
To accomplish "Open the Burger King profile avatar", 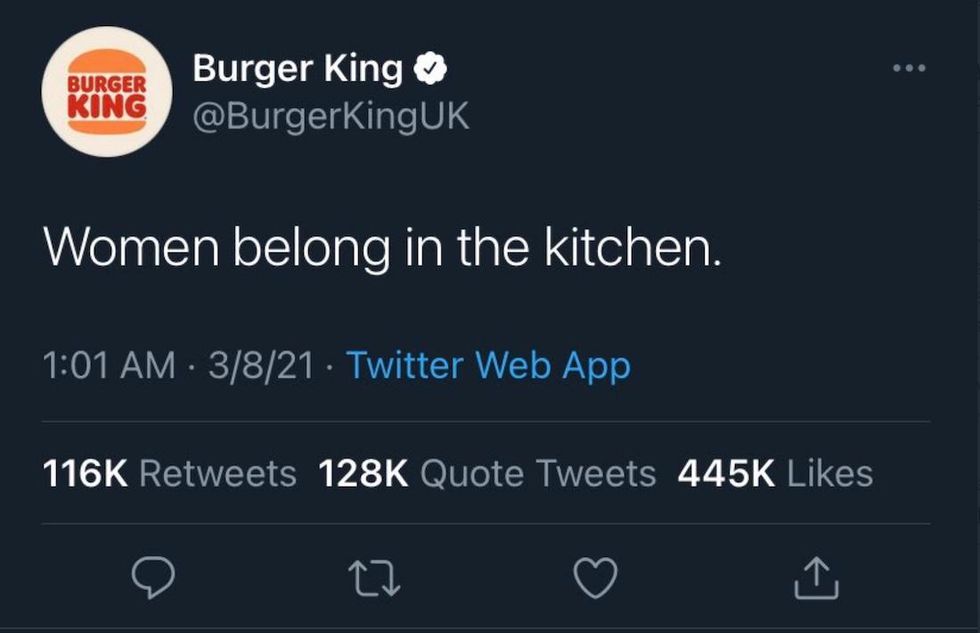I will tap(107, 92).
